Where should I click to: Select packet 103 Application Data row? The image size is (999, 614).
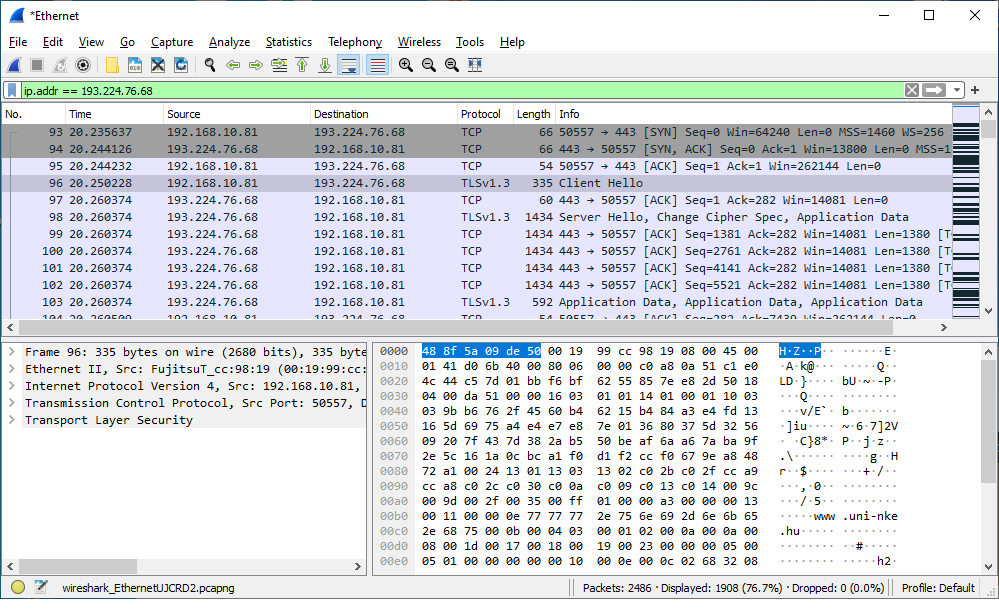477,302
